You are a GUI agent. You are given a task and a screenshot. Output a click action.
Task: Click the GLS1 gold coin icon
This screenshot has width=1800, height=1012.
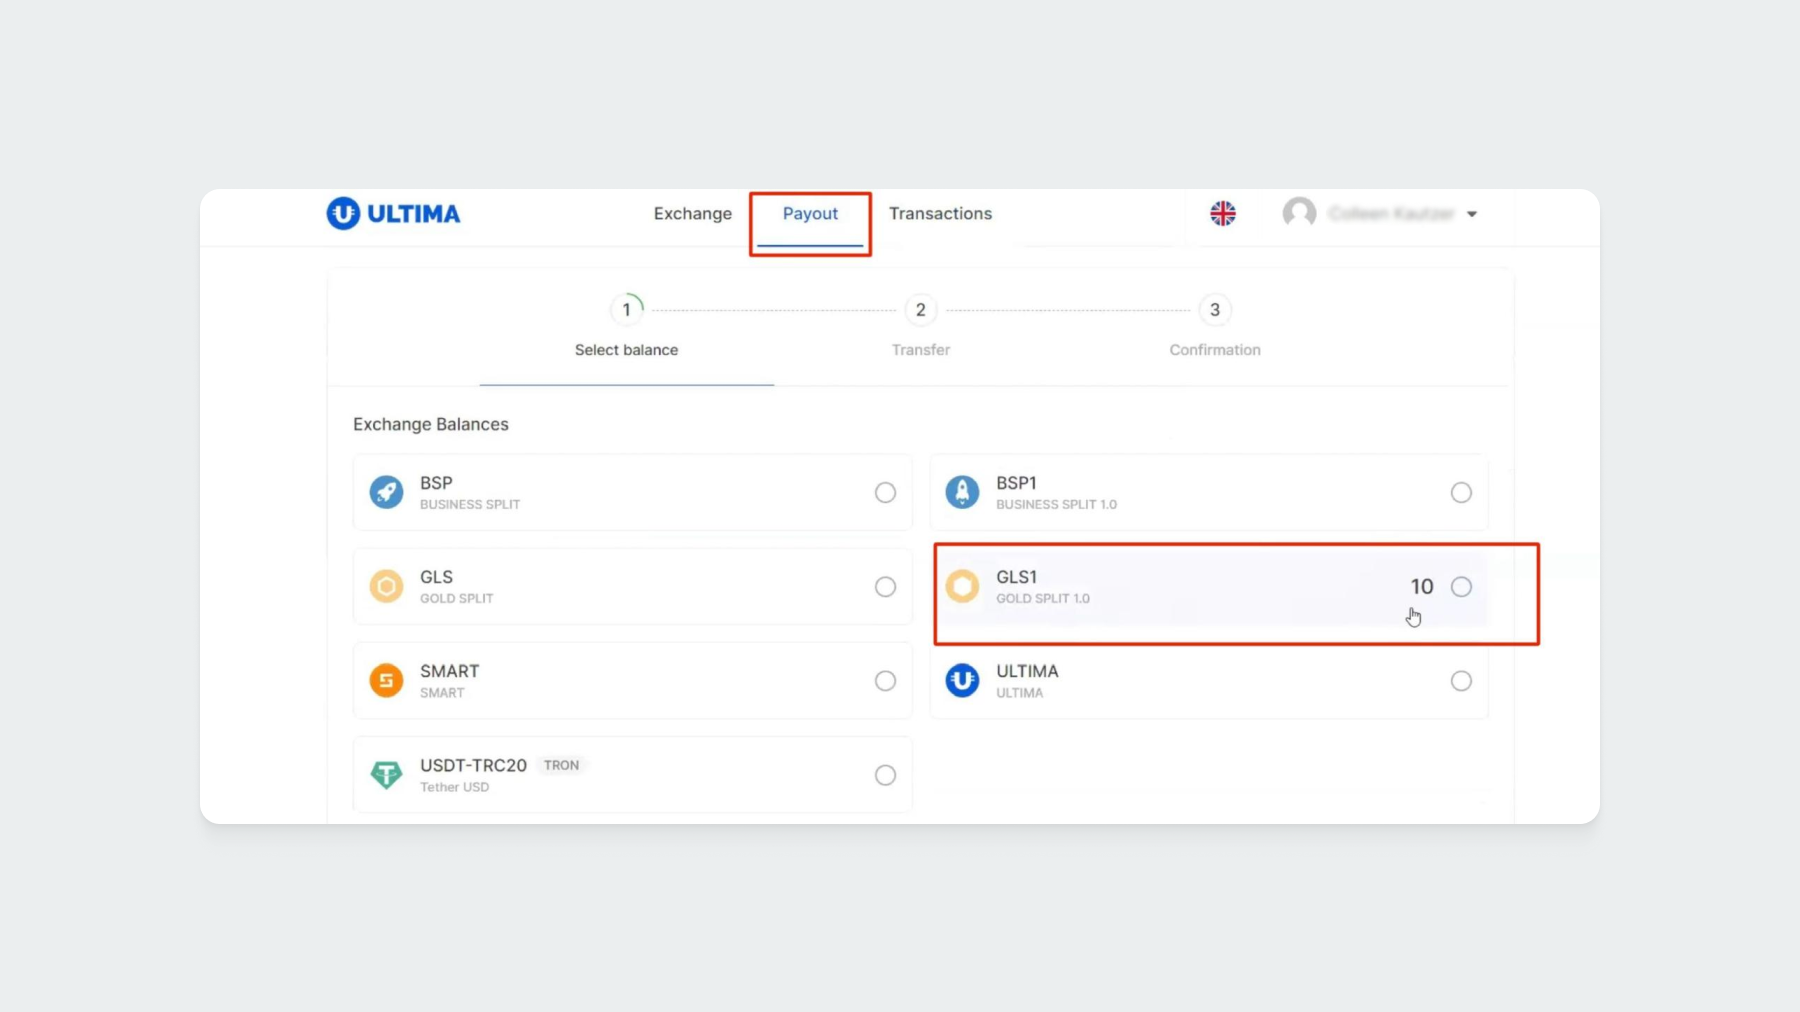point(962,586)
